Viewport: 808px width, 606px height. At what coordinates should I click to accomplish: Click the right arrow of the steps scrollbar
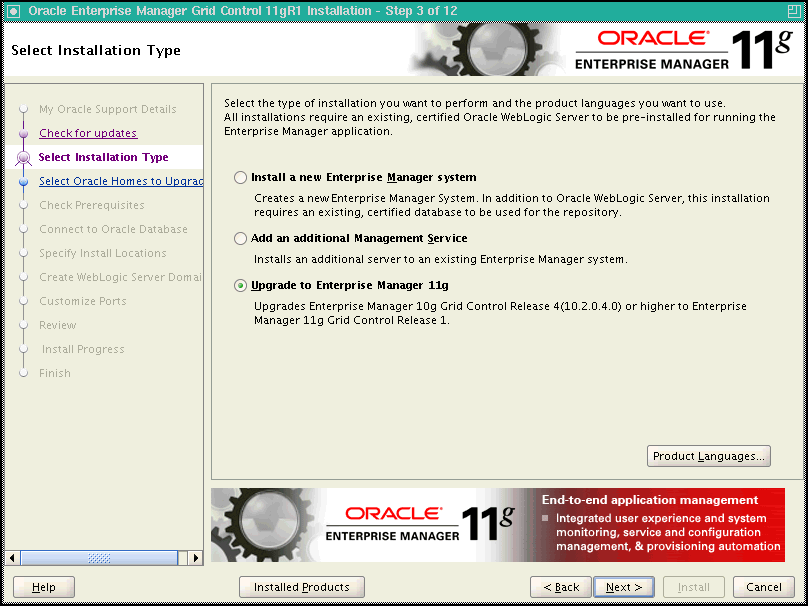(195, 558)
